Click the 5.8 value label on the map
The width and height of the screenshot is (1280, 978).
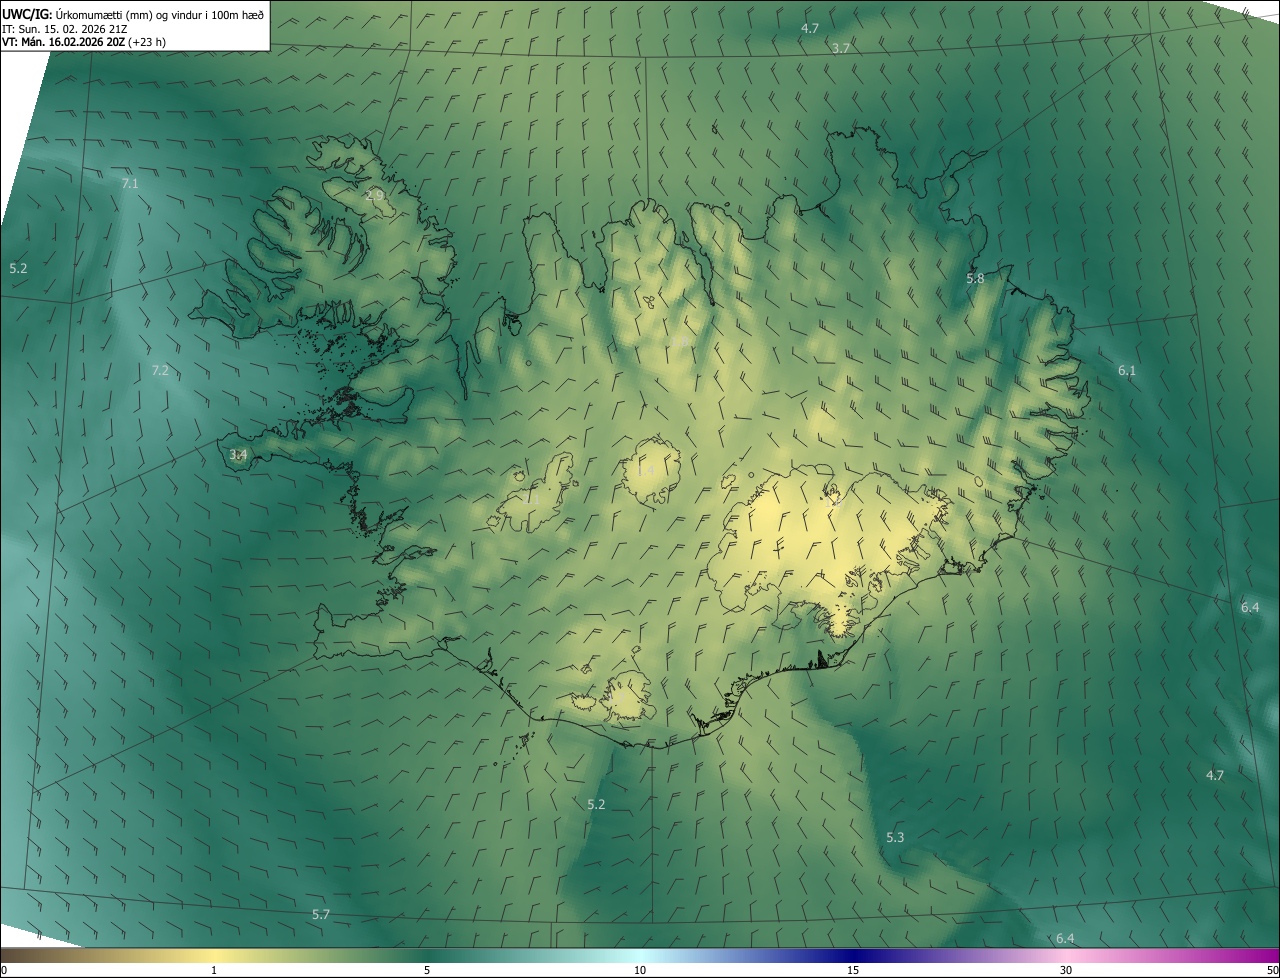[975, 279]
